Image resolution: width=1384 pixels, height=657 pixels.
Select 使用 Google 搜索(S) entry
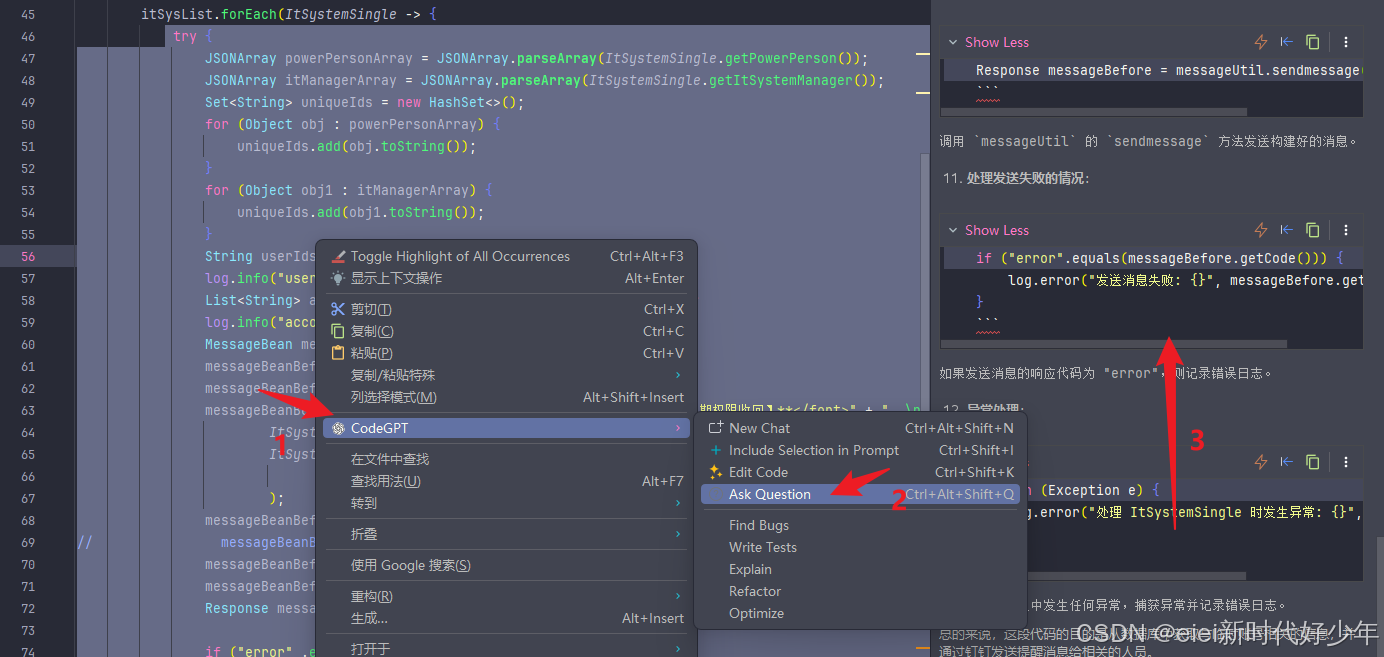coord(506,565)
